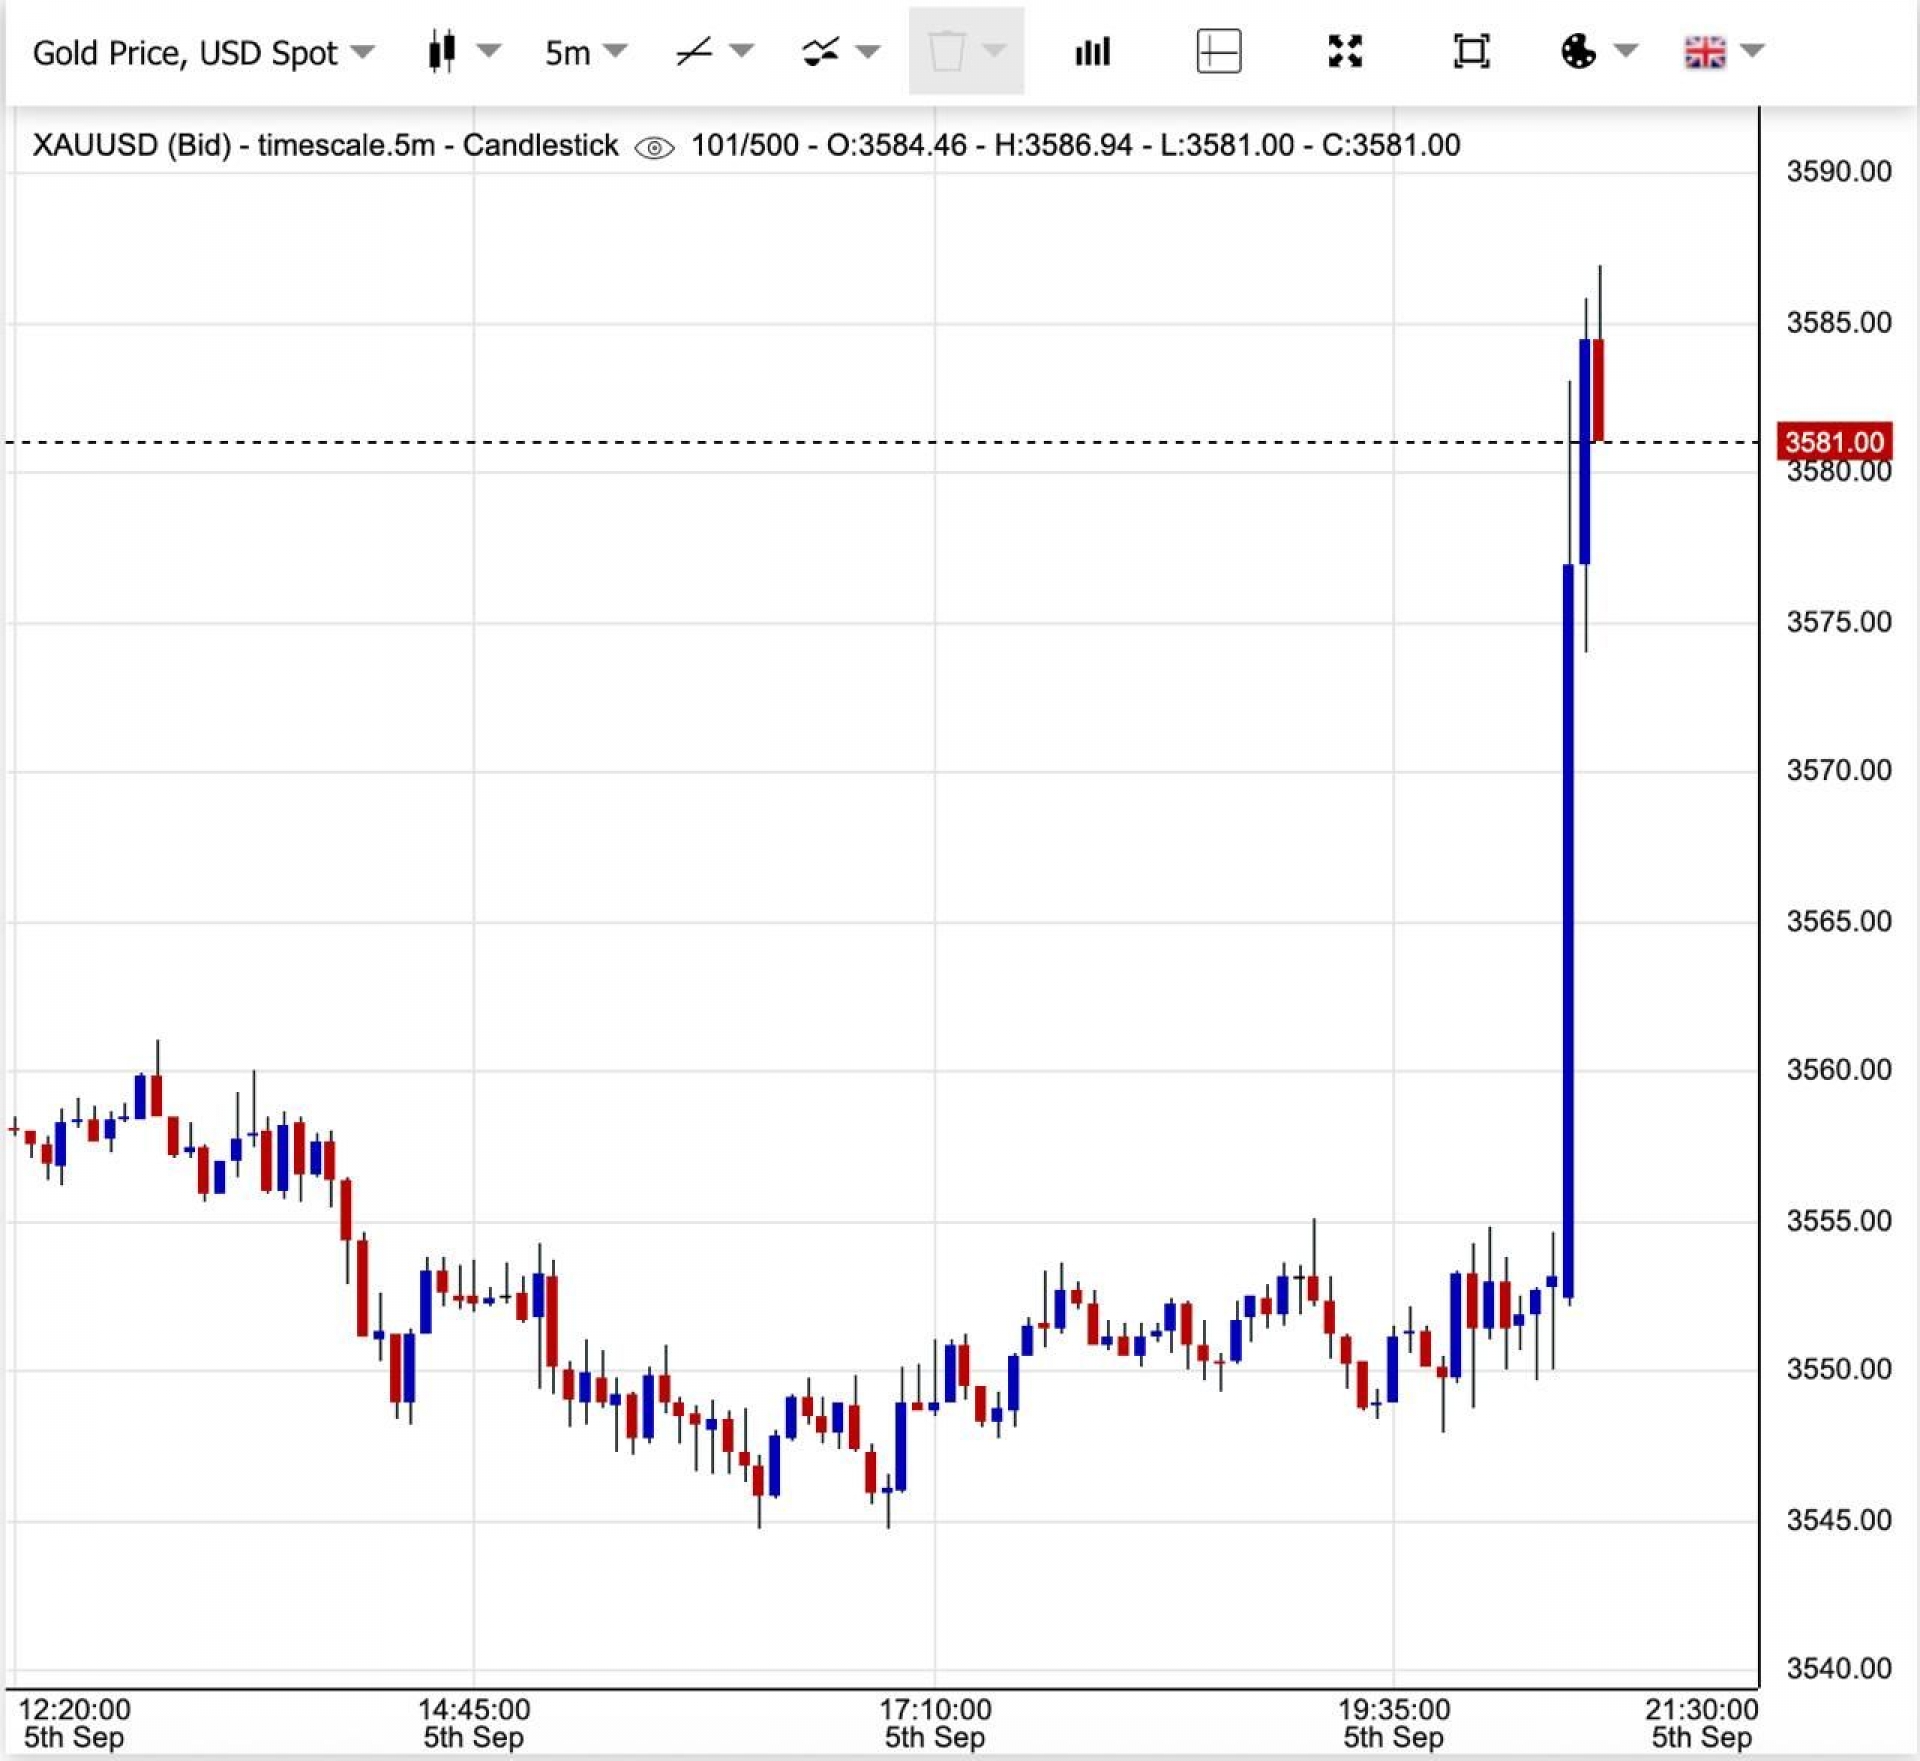Click the candlestick chart type icon
Screen dimensions: 1920x1761
441,51
